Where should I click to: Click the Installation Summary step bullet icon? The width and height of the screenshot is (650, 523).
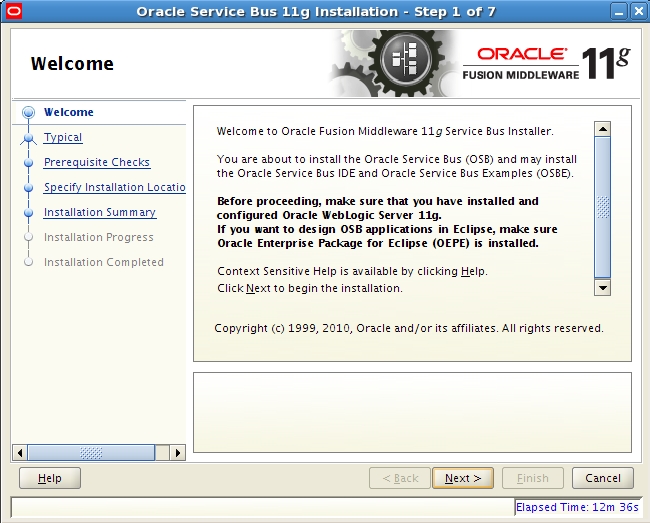[x=28, y=213]
